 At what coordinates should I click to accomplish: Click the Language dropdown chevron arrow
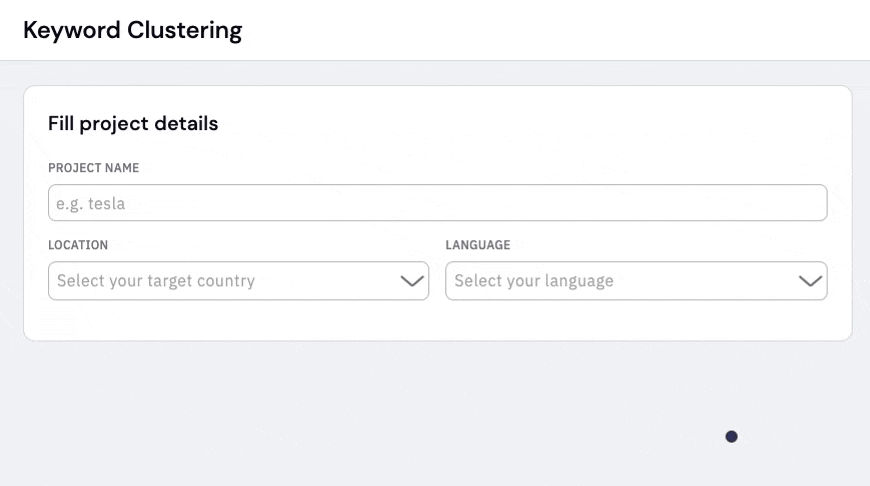click(810, 281)
